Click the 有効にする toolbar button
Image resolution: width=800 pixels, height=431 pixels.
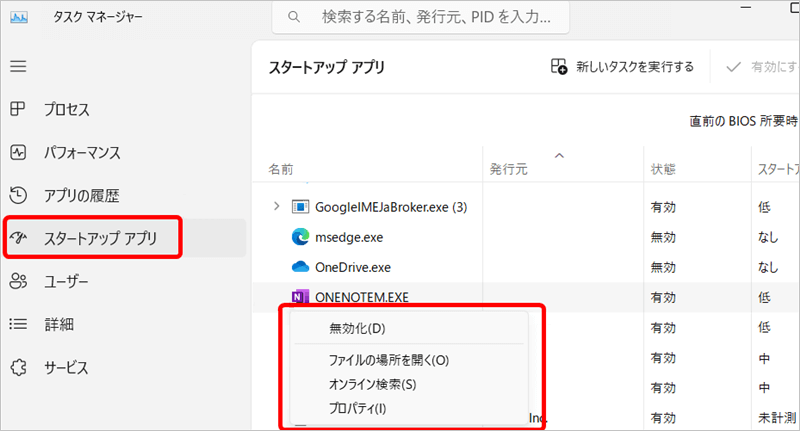point(762,67)
